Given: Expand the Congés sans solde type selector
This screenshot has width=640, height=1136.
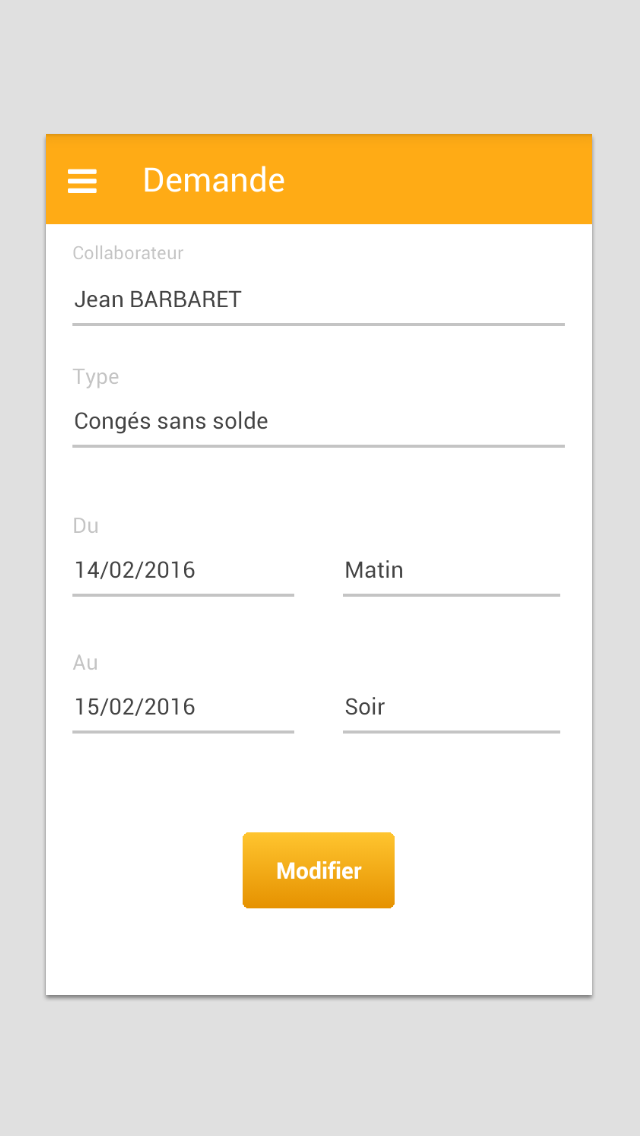Looking at the screenshot, I should click(x=318, y=421).
